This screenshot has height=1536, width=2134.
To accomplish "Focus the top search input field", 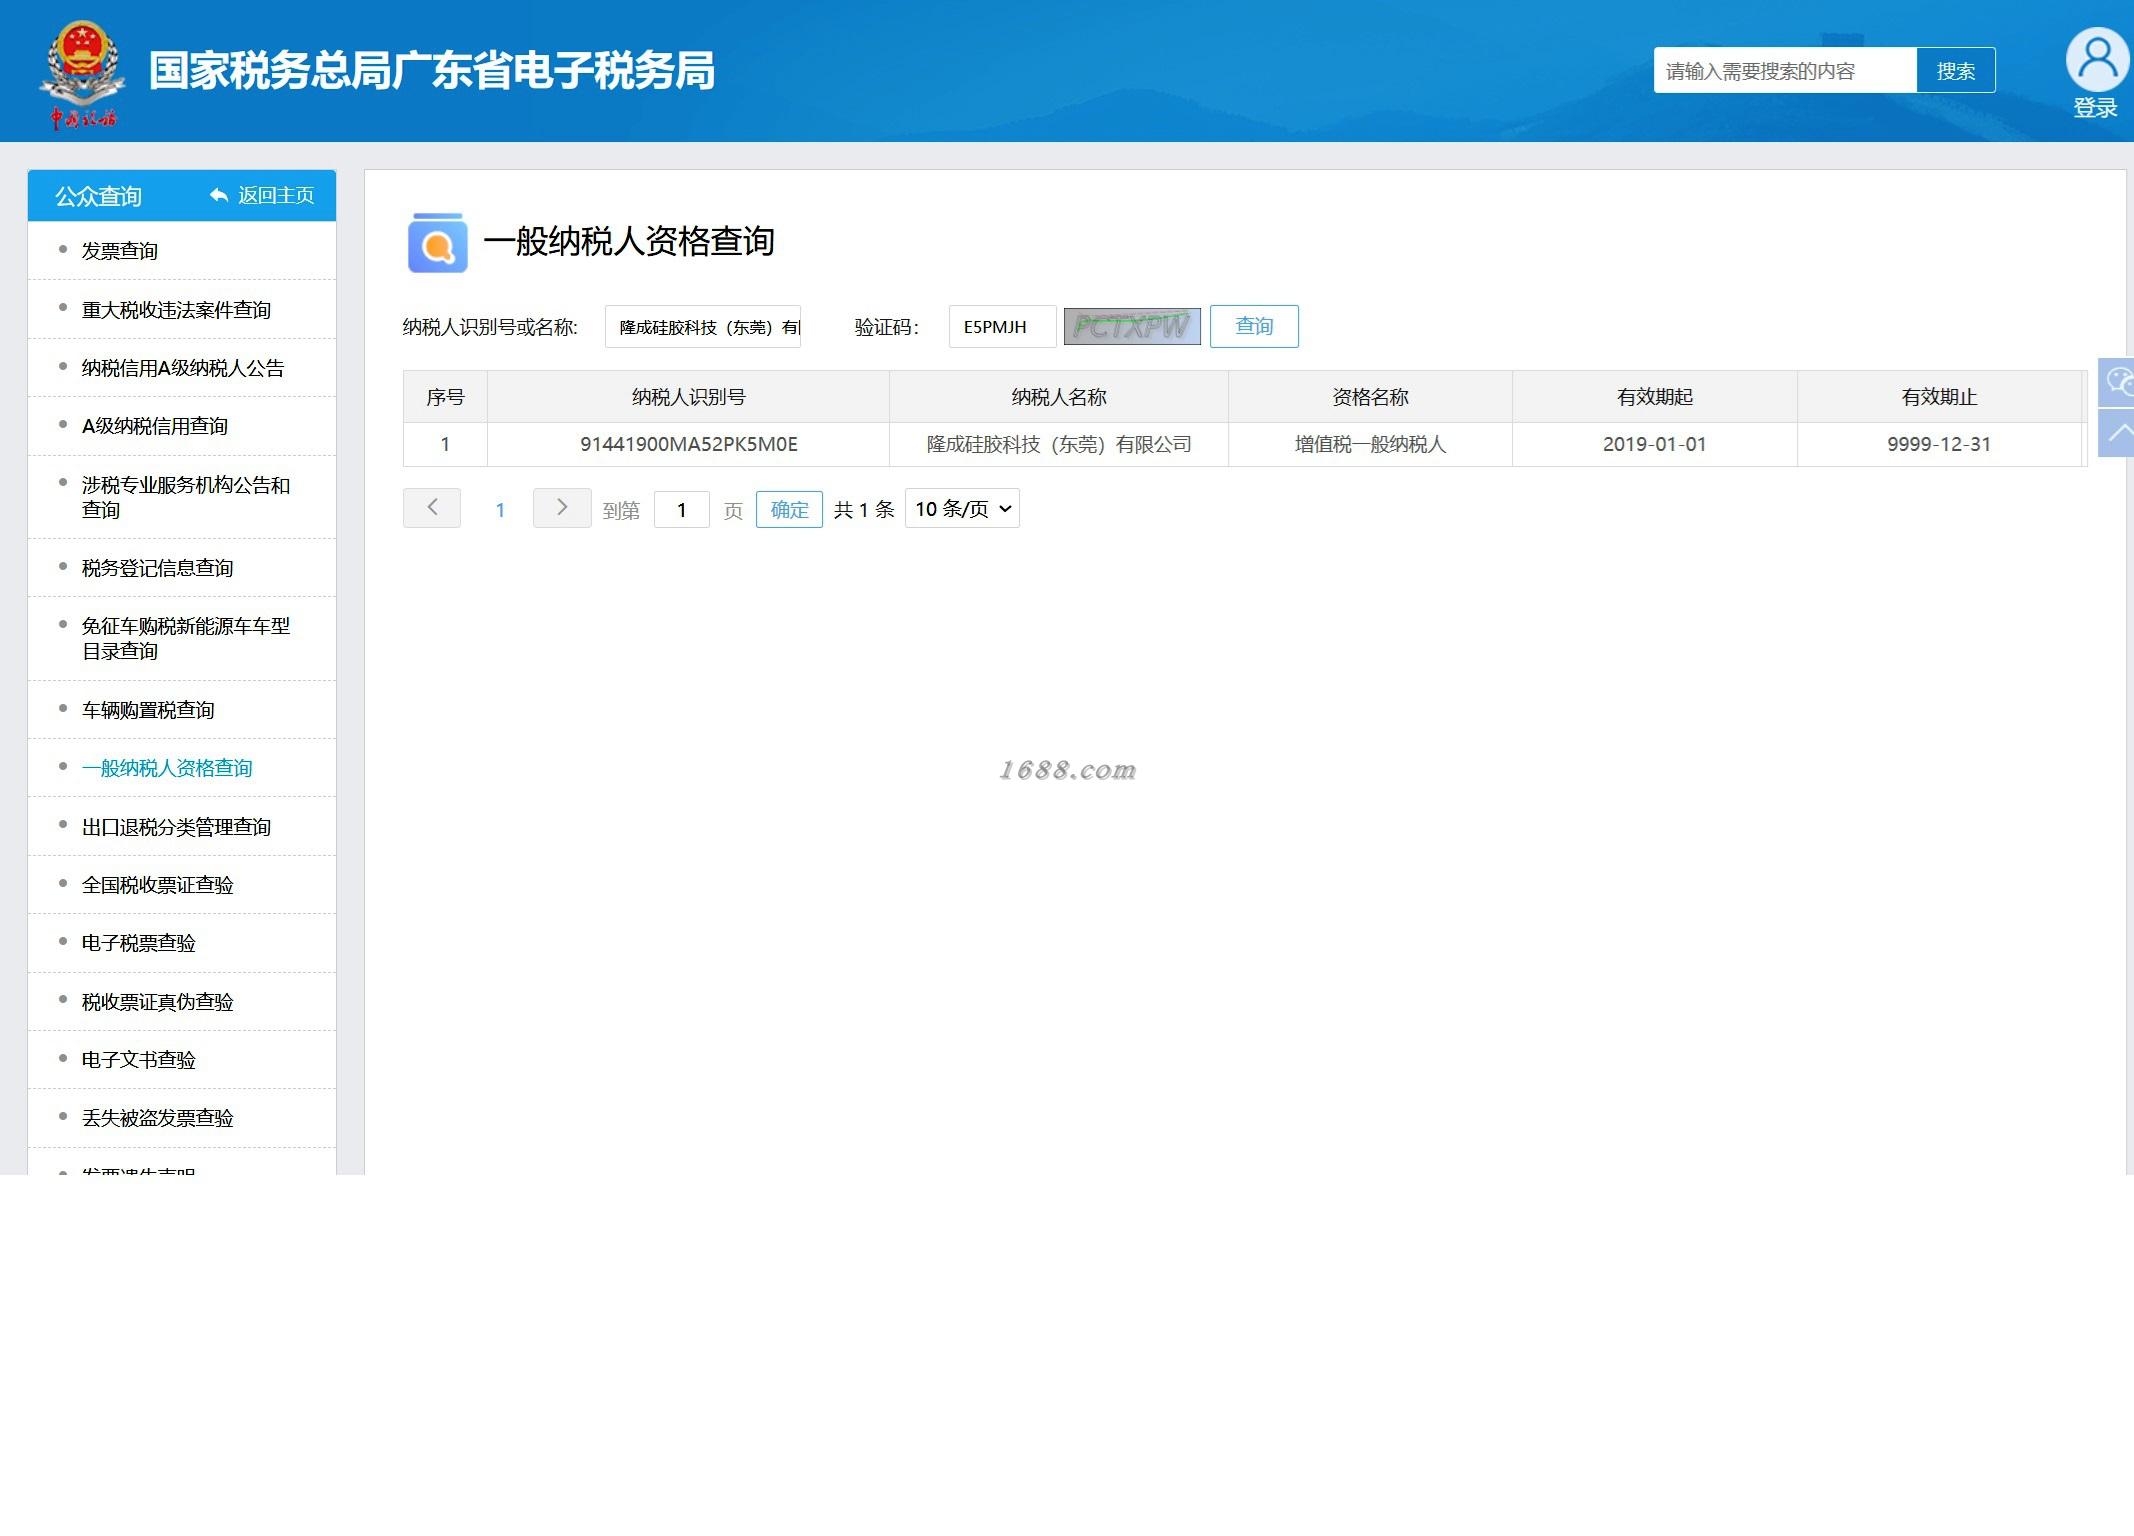I will 1784,71.
